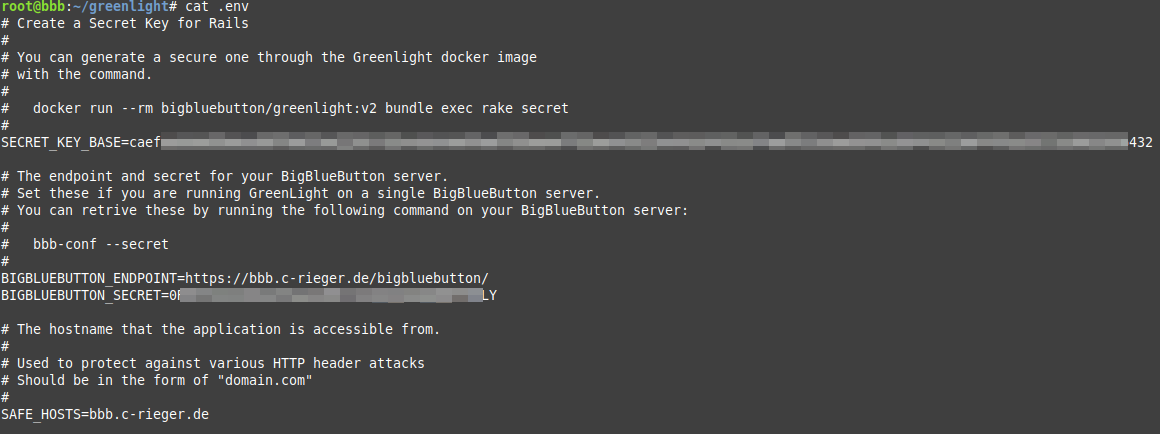Click the '432' ending of secret key
The width and height of the screenshot is (1160, 434).
pos(1141,143)
